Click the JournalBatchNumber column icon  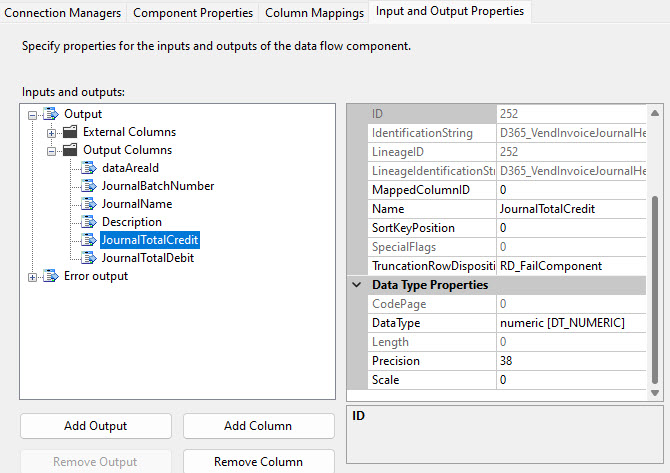[88, 186]
